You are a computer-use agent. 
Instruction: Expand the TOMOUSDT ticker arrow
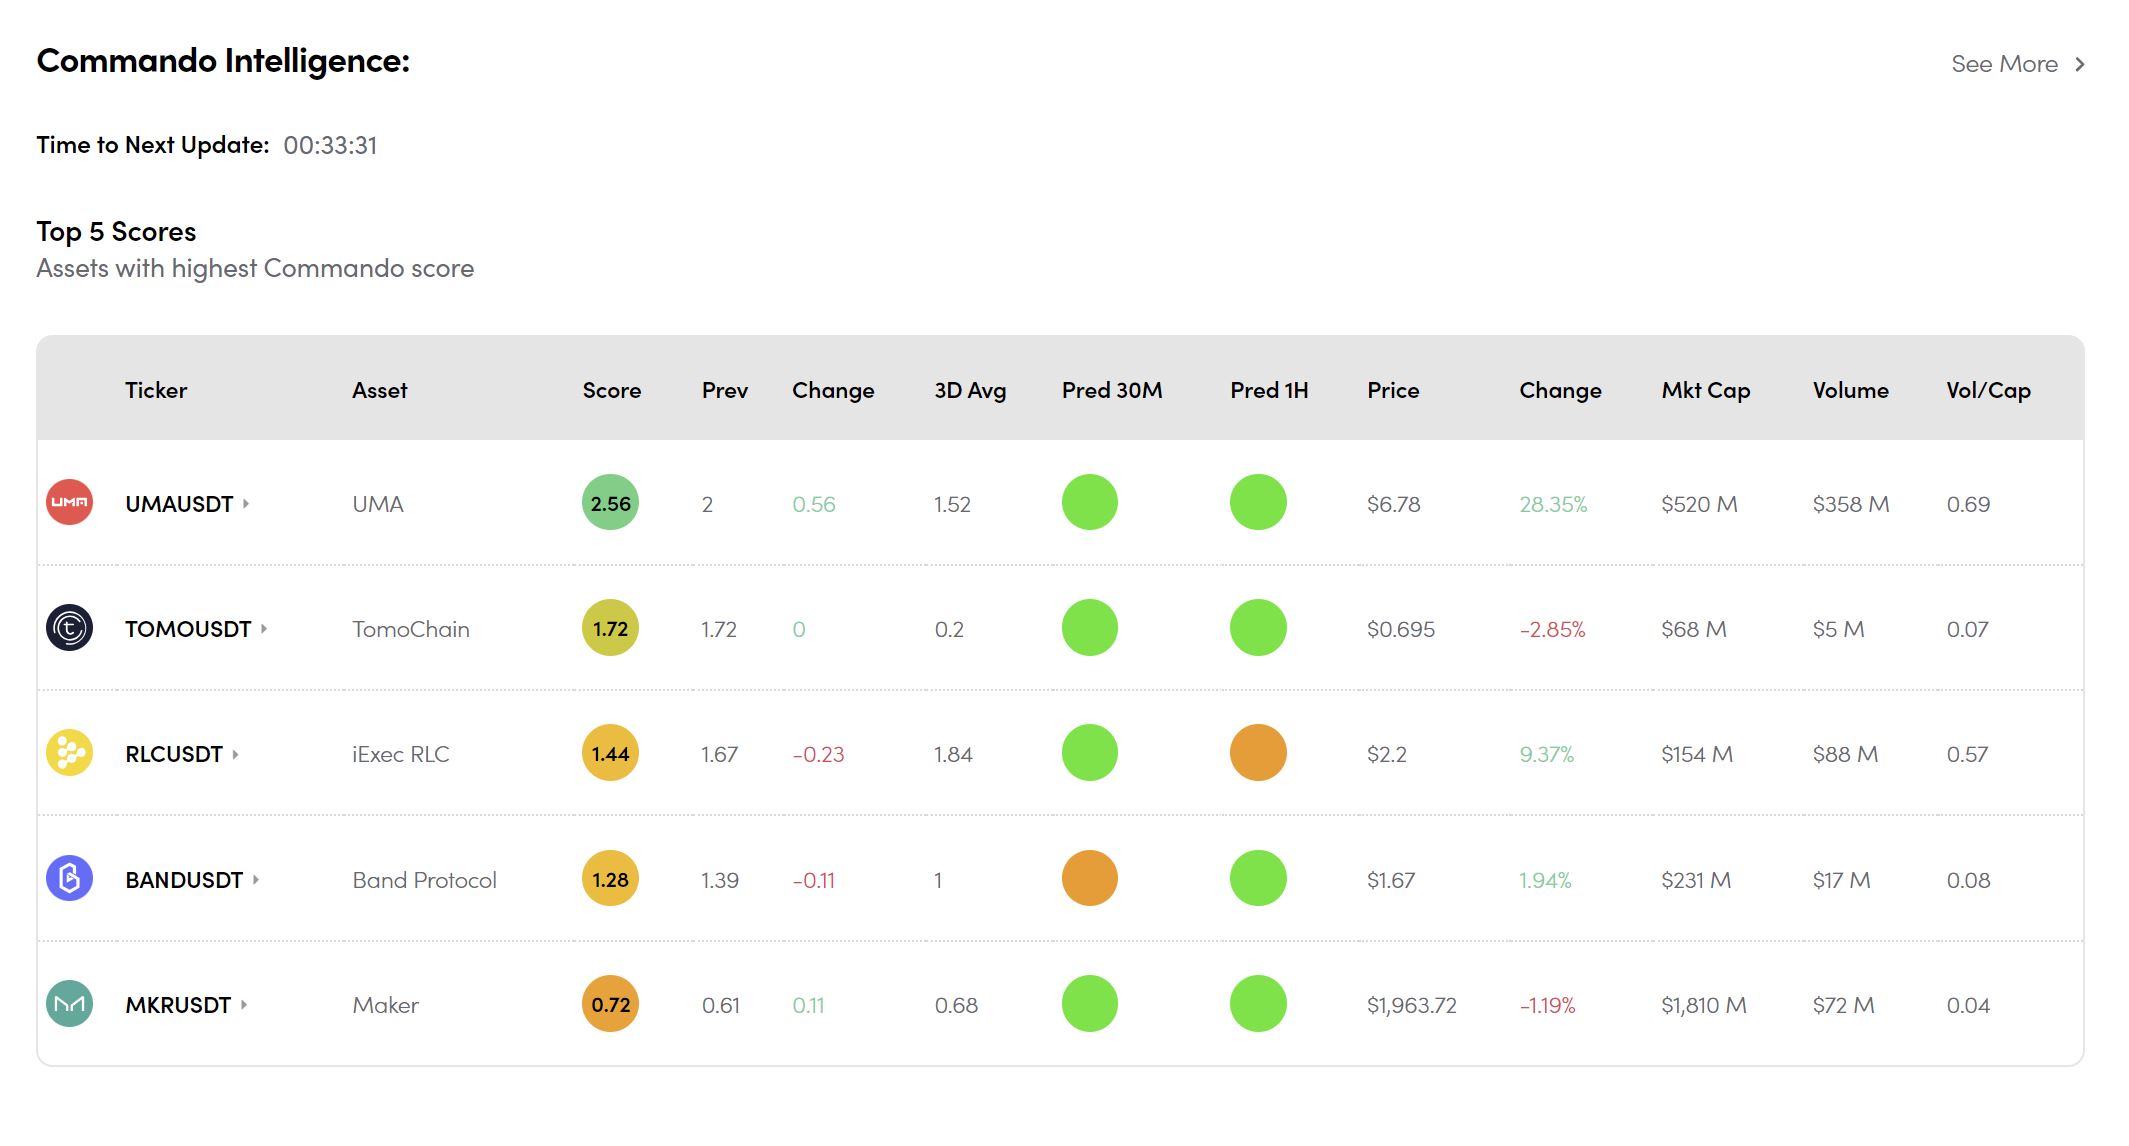tap(264, 629)
